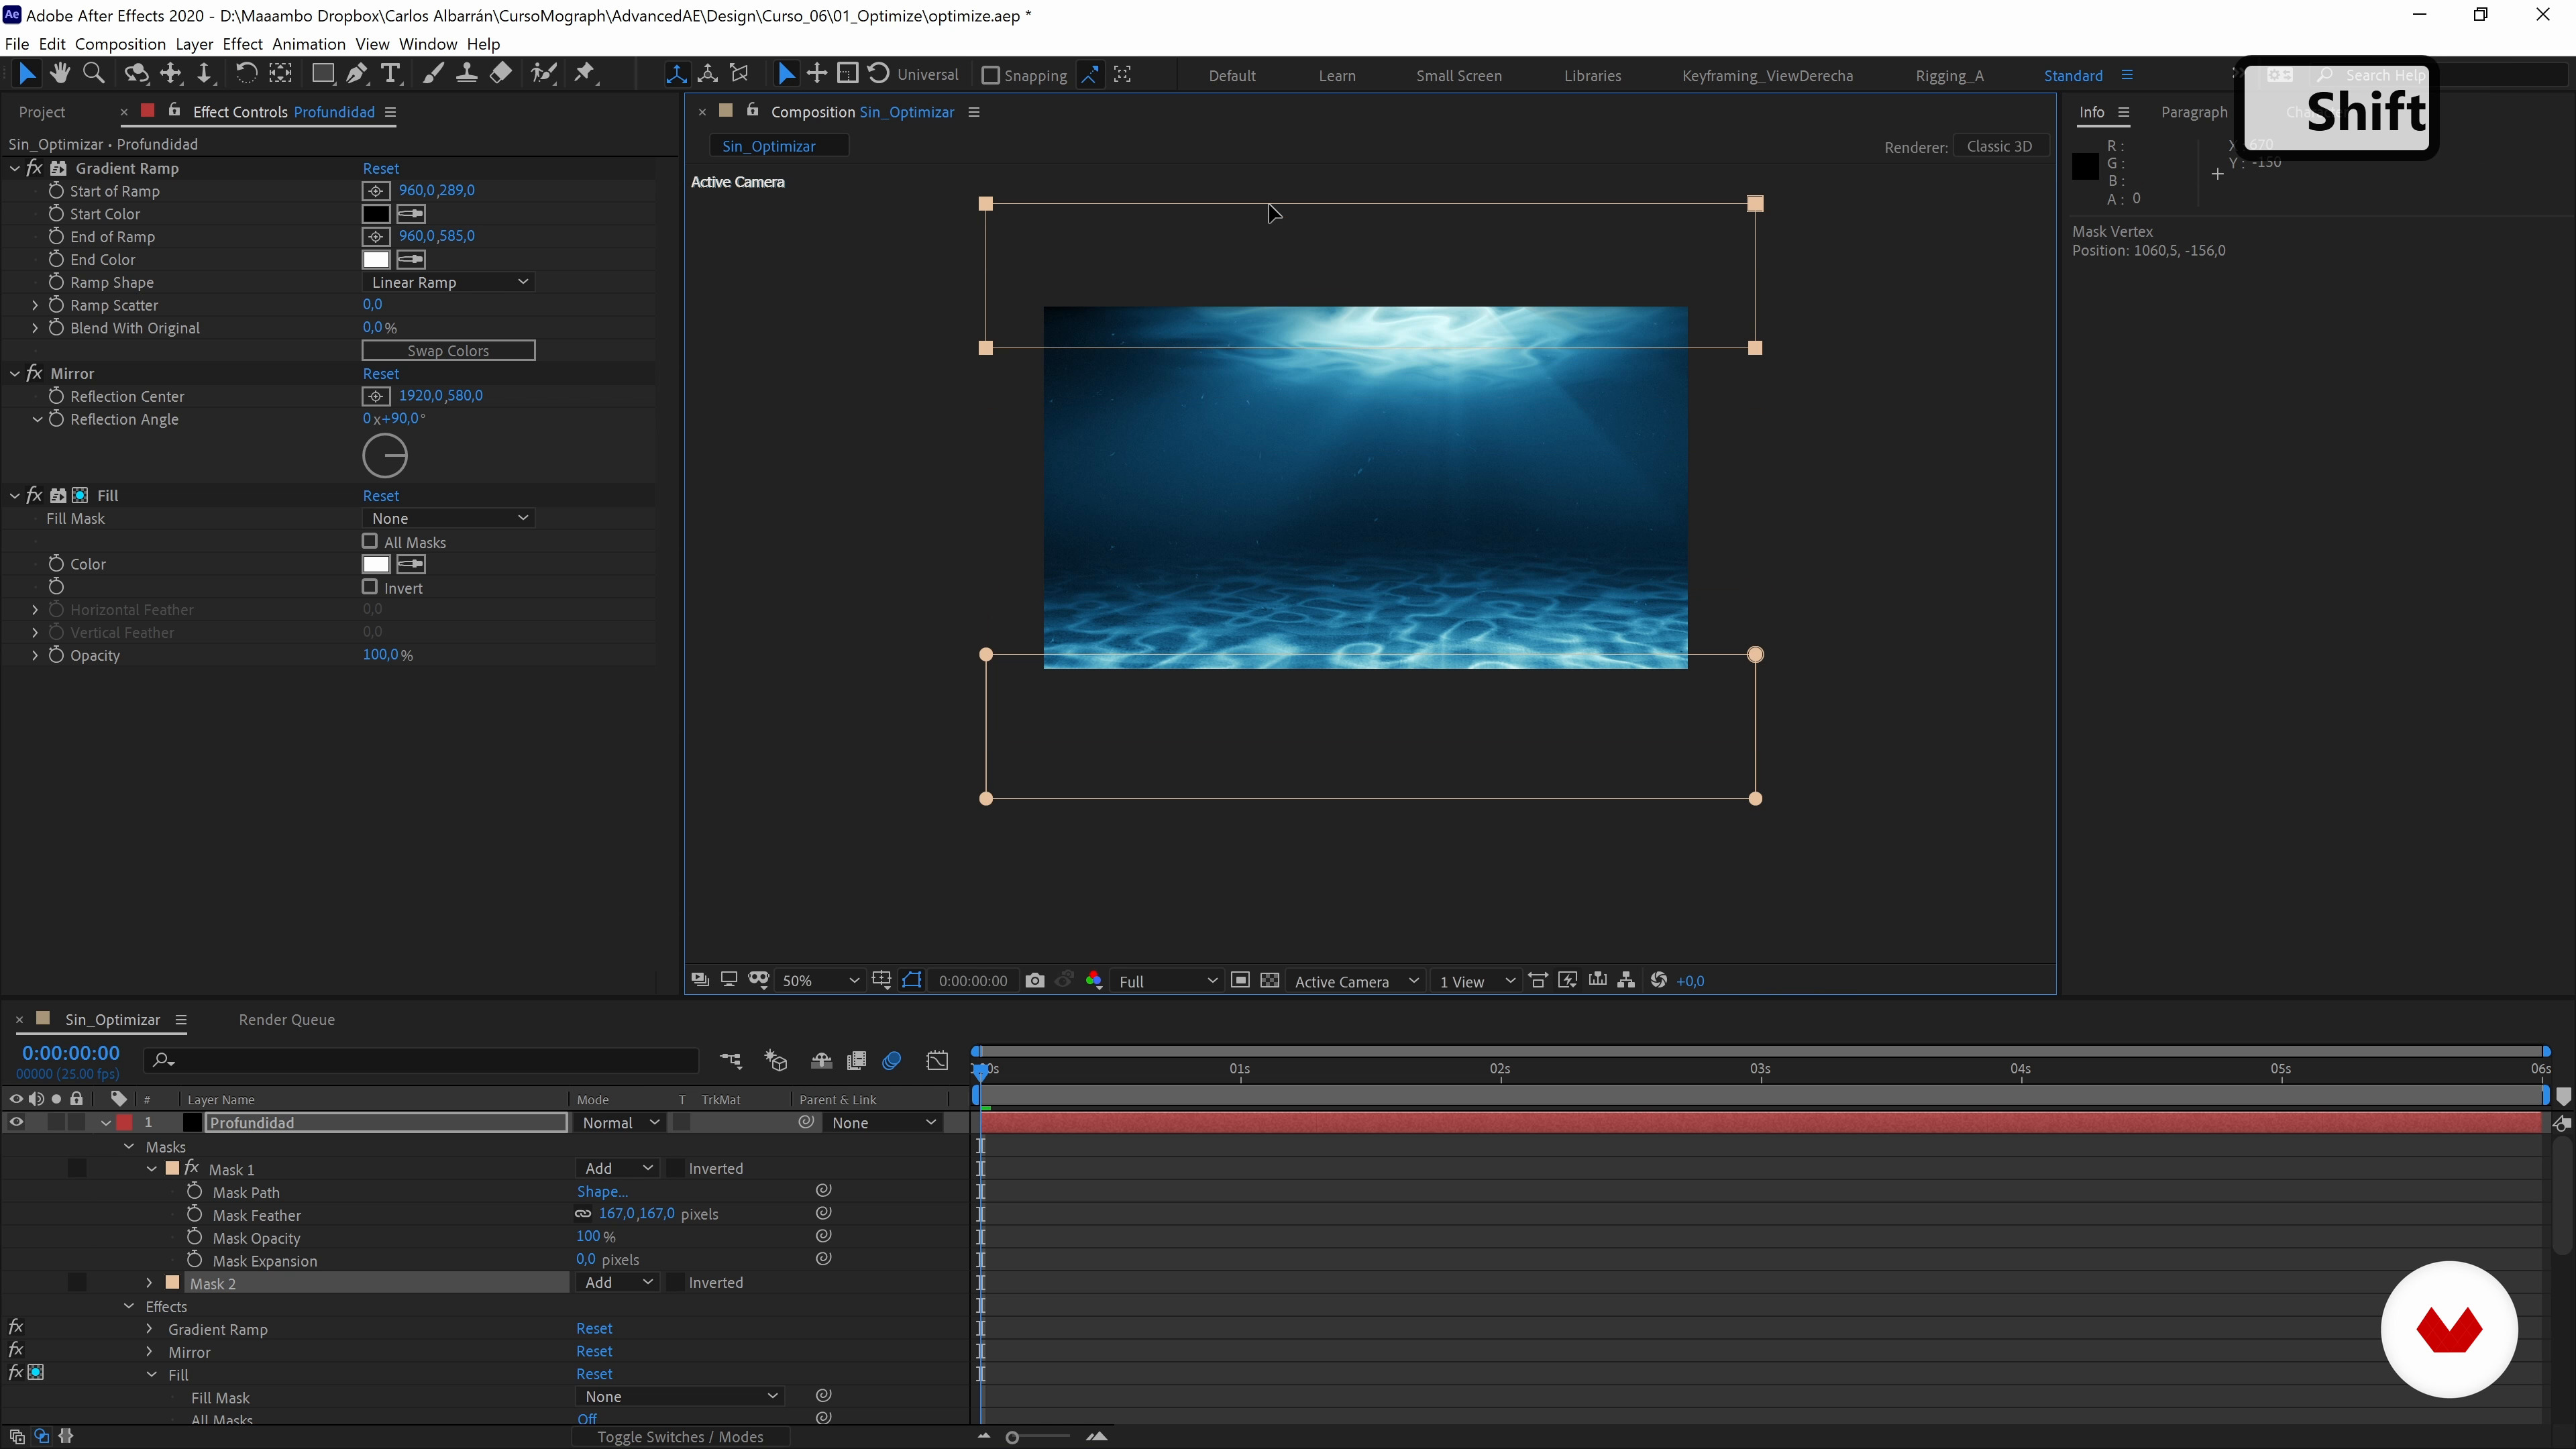Check the All Masks checkbox
The height and width of the screenshot is (1449, 2576).
(370, 541)
